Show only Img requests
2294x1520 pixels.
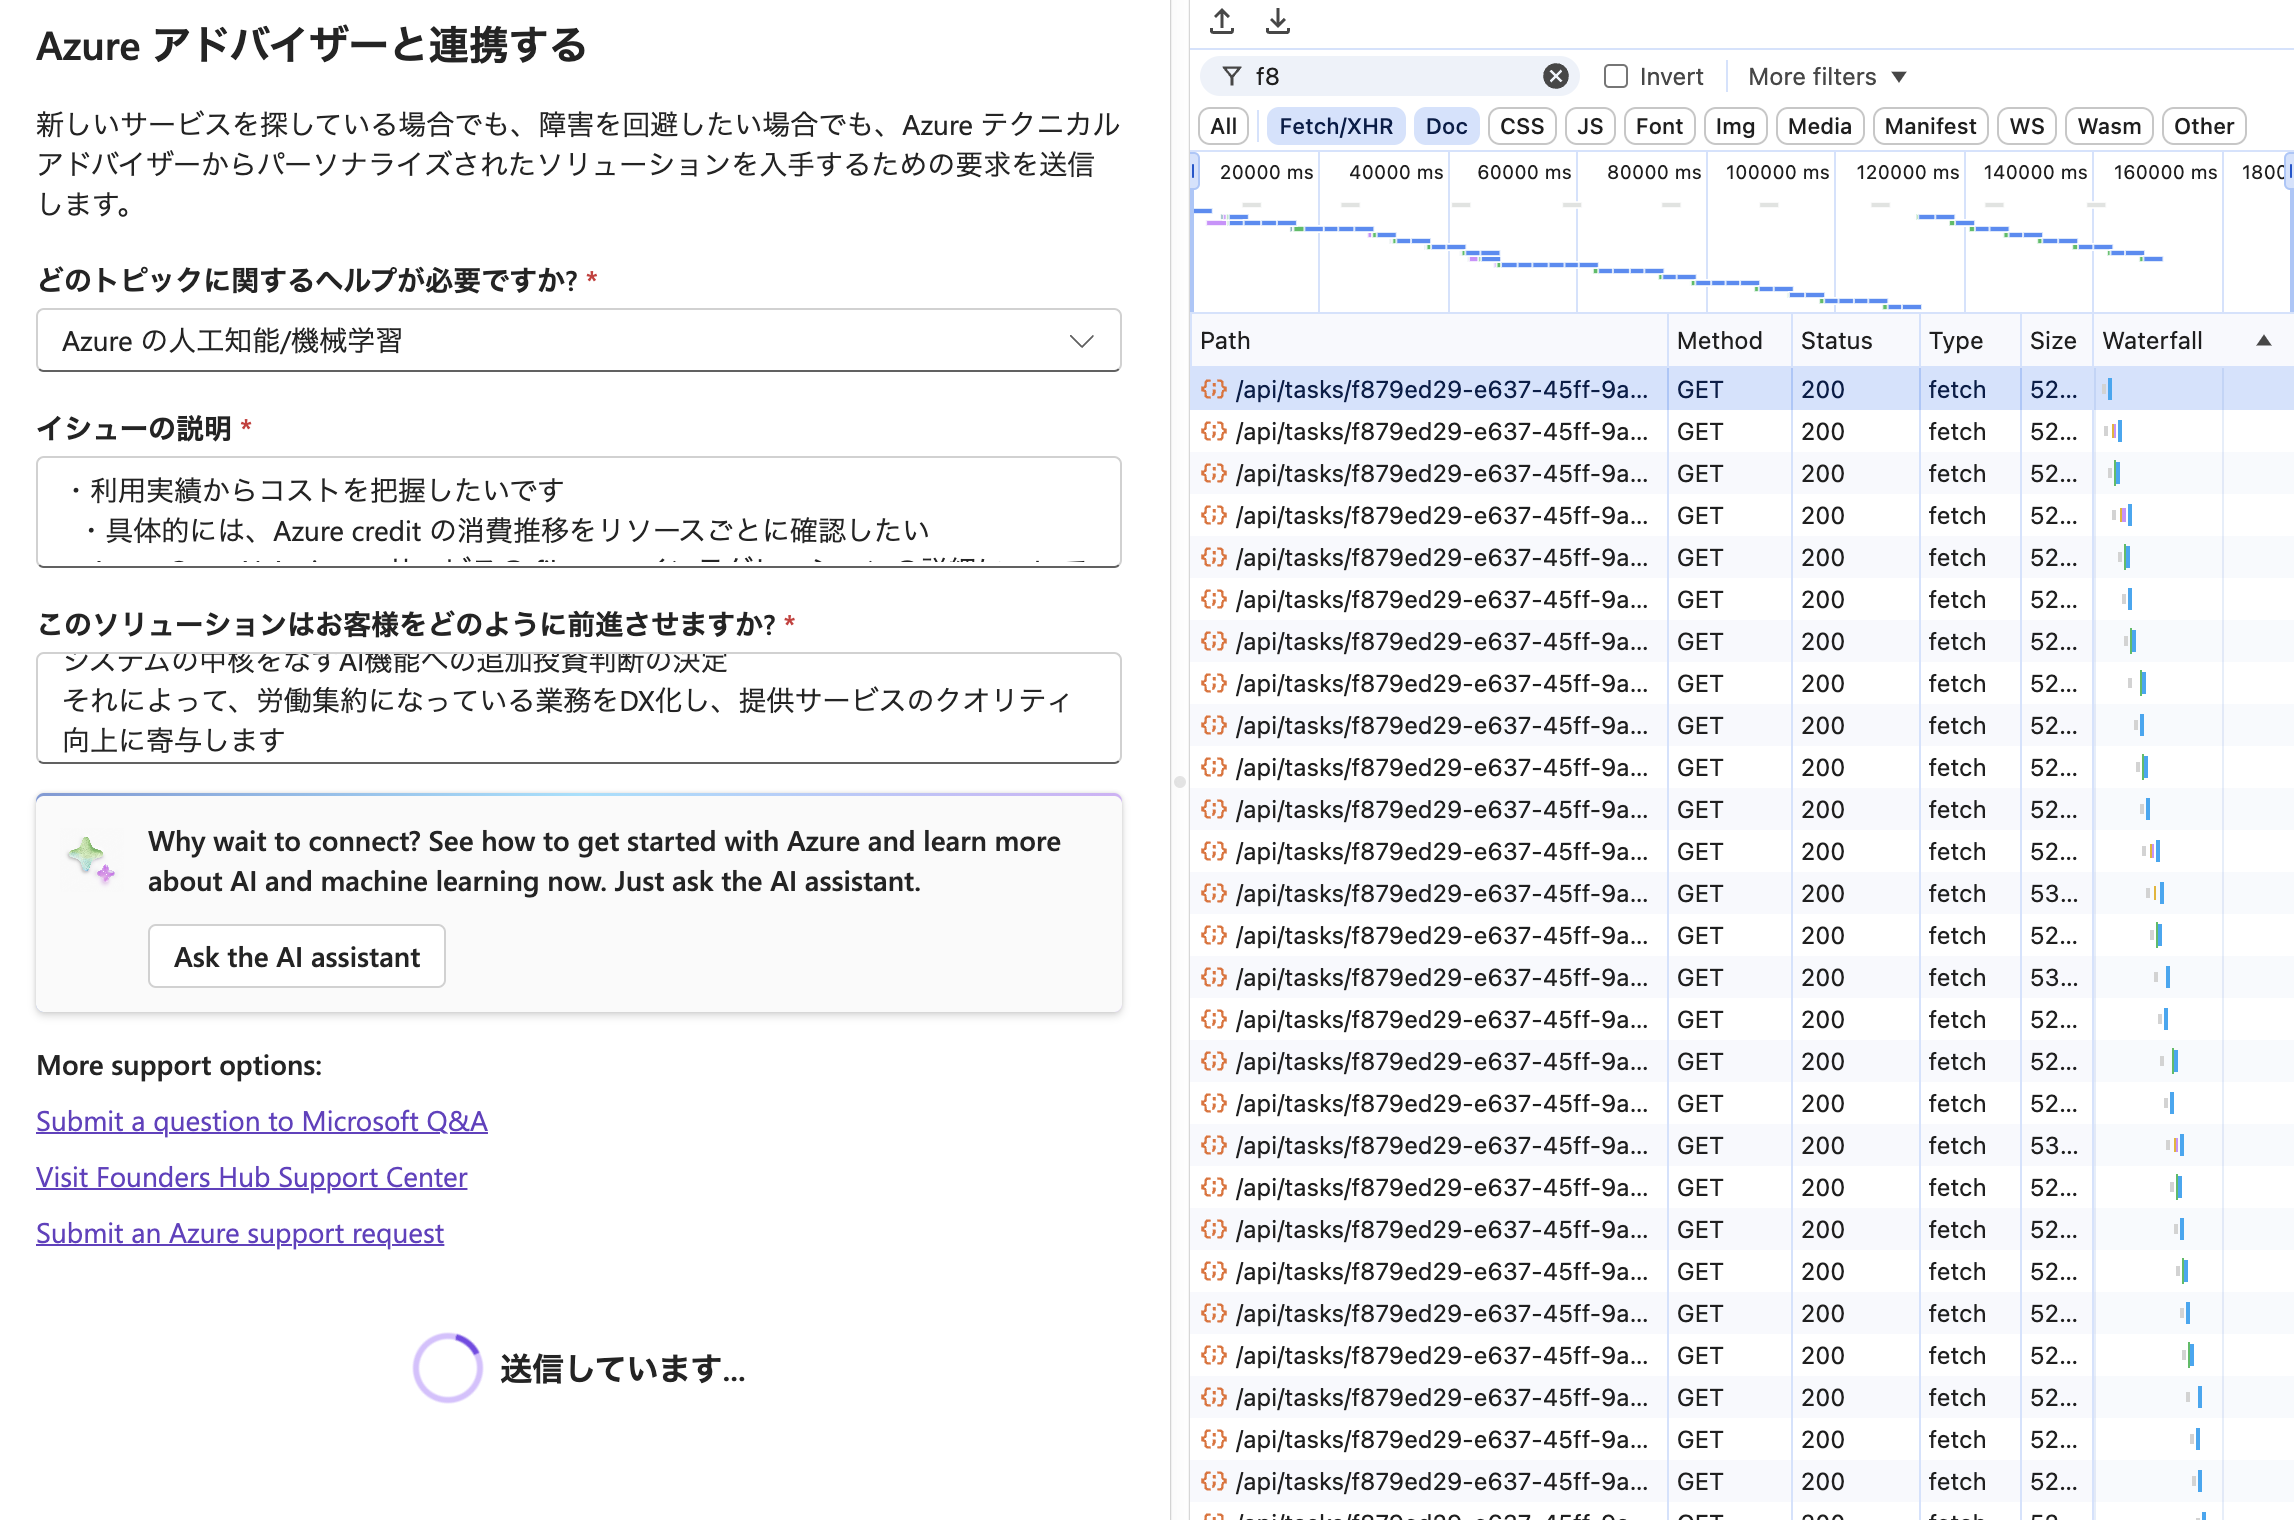coord(1735,126)
